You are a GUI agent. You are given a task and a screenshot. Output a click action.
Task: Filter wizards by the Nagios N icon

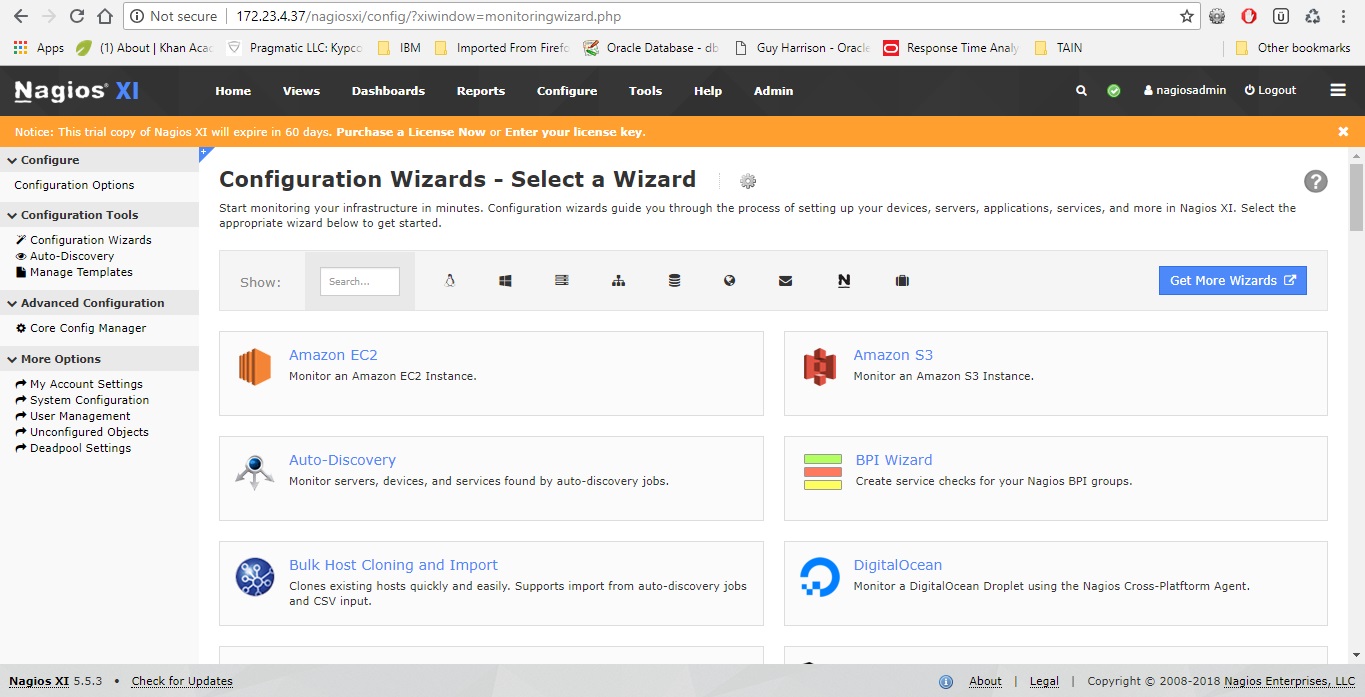coord(844,281)
